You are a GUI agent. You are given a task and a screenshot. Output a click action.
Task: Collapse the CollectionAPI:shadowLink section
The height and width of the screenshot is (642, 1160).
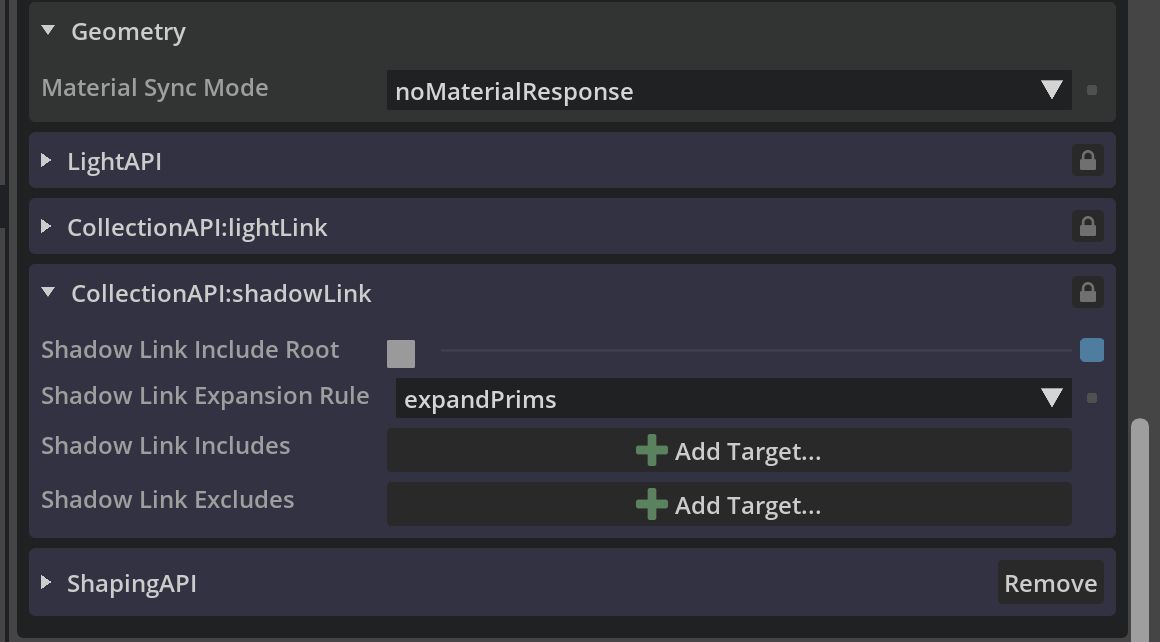(x=48, y=293)
